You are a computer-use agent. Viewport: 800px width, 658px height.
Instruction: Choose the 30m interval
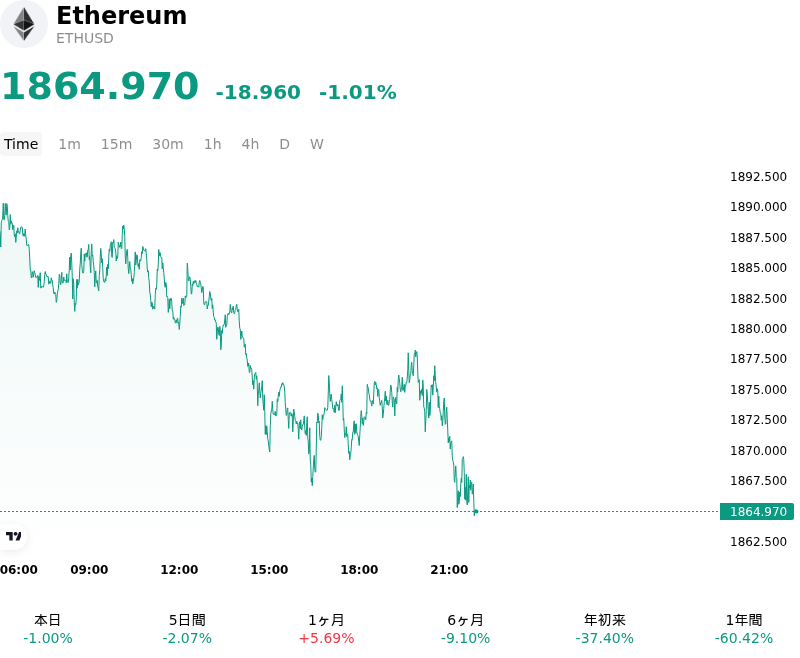click(168, 144)
